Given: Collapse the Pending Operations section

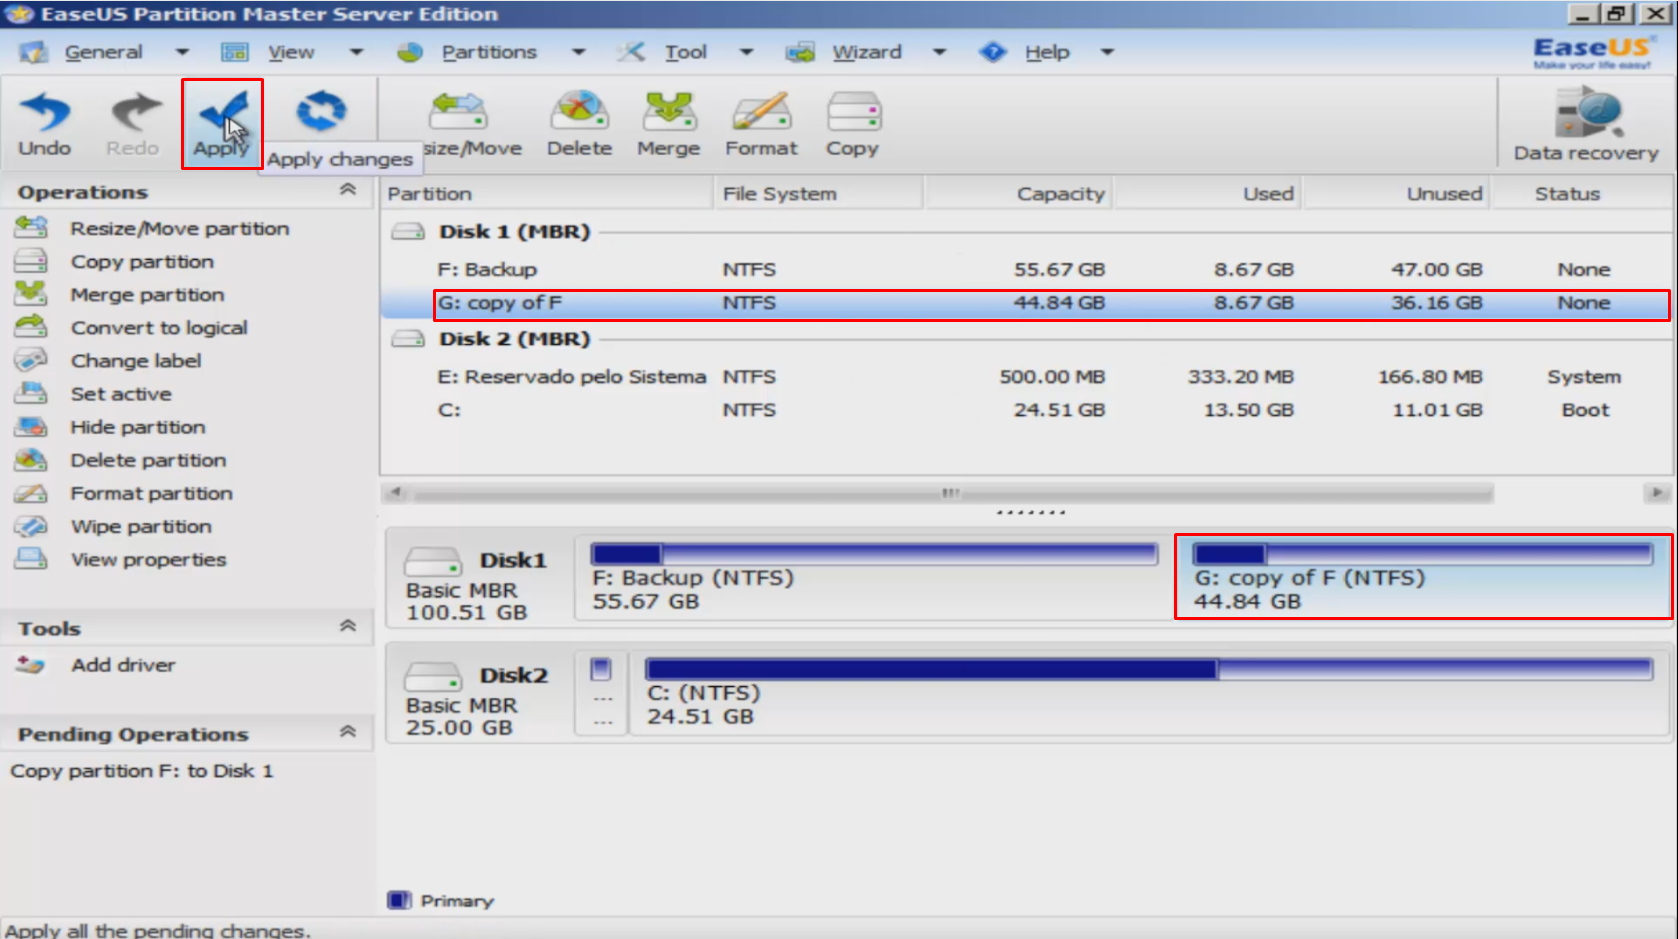Looking at the screenshot, I should click(x=348, y=732).
